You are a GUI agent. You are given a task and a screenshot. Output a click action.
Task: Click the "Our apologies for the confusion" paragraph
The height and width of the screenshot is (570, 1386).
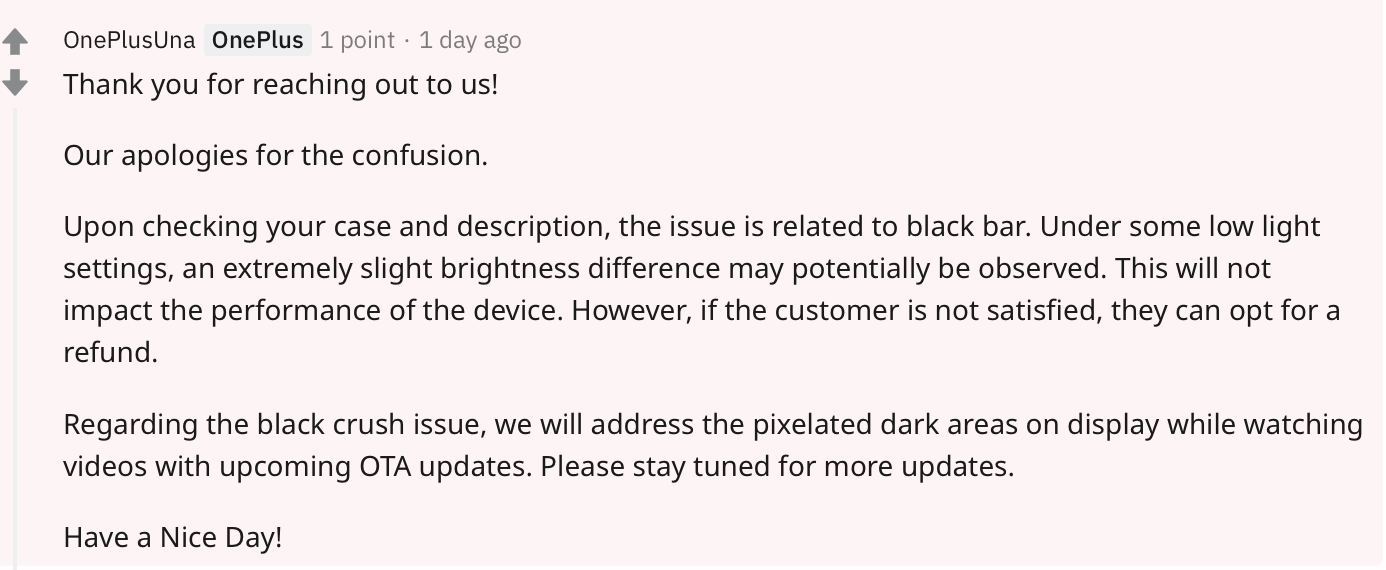point(276,156)
